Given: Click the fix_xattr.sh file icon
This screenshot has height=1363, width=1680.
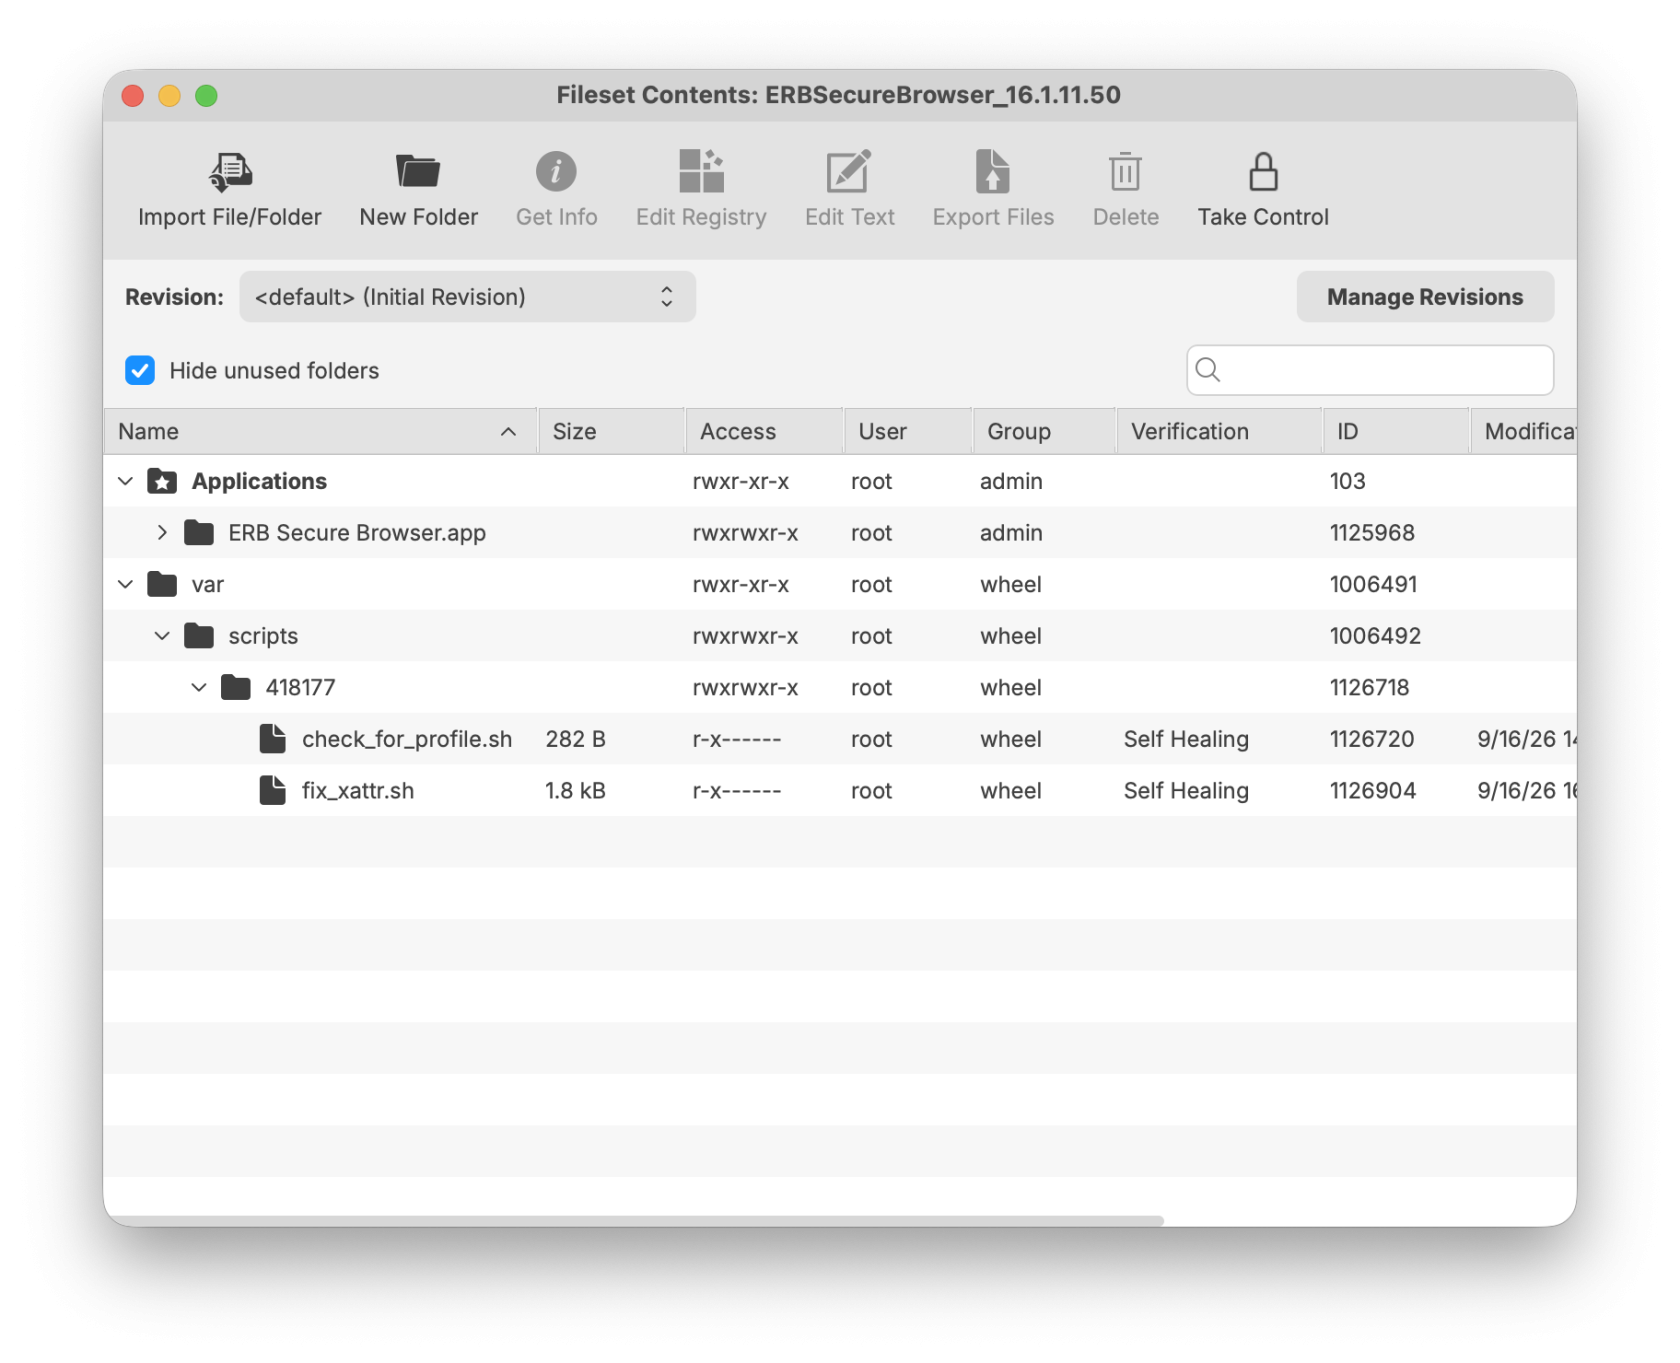Looking at the screenshot, I should click(x=272, y=790).
